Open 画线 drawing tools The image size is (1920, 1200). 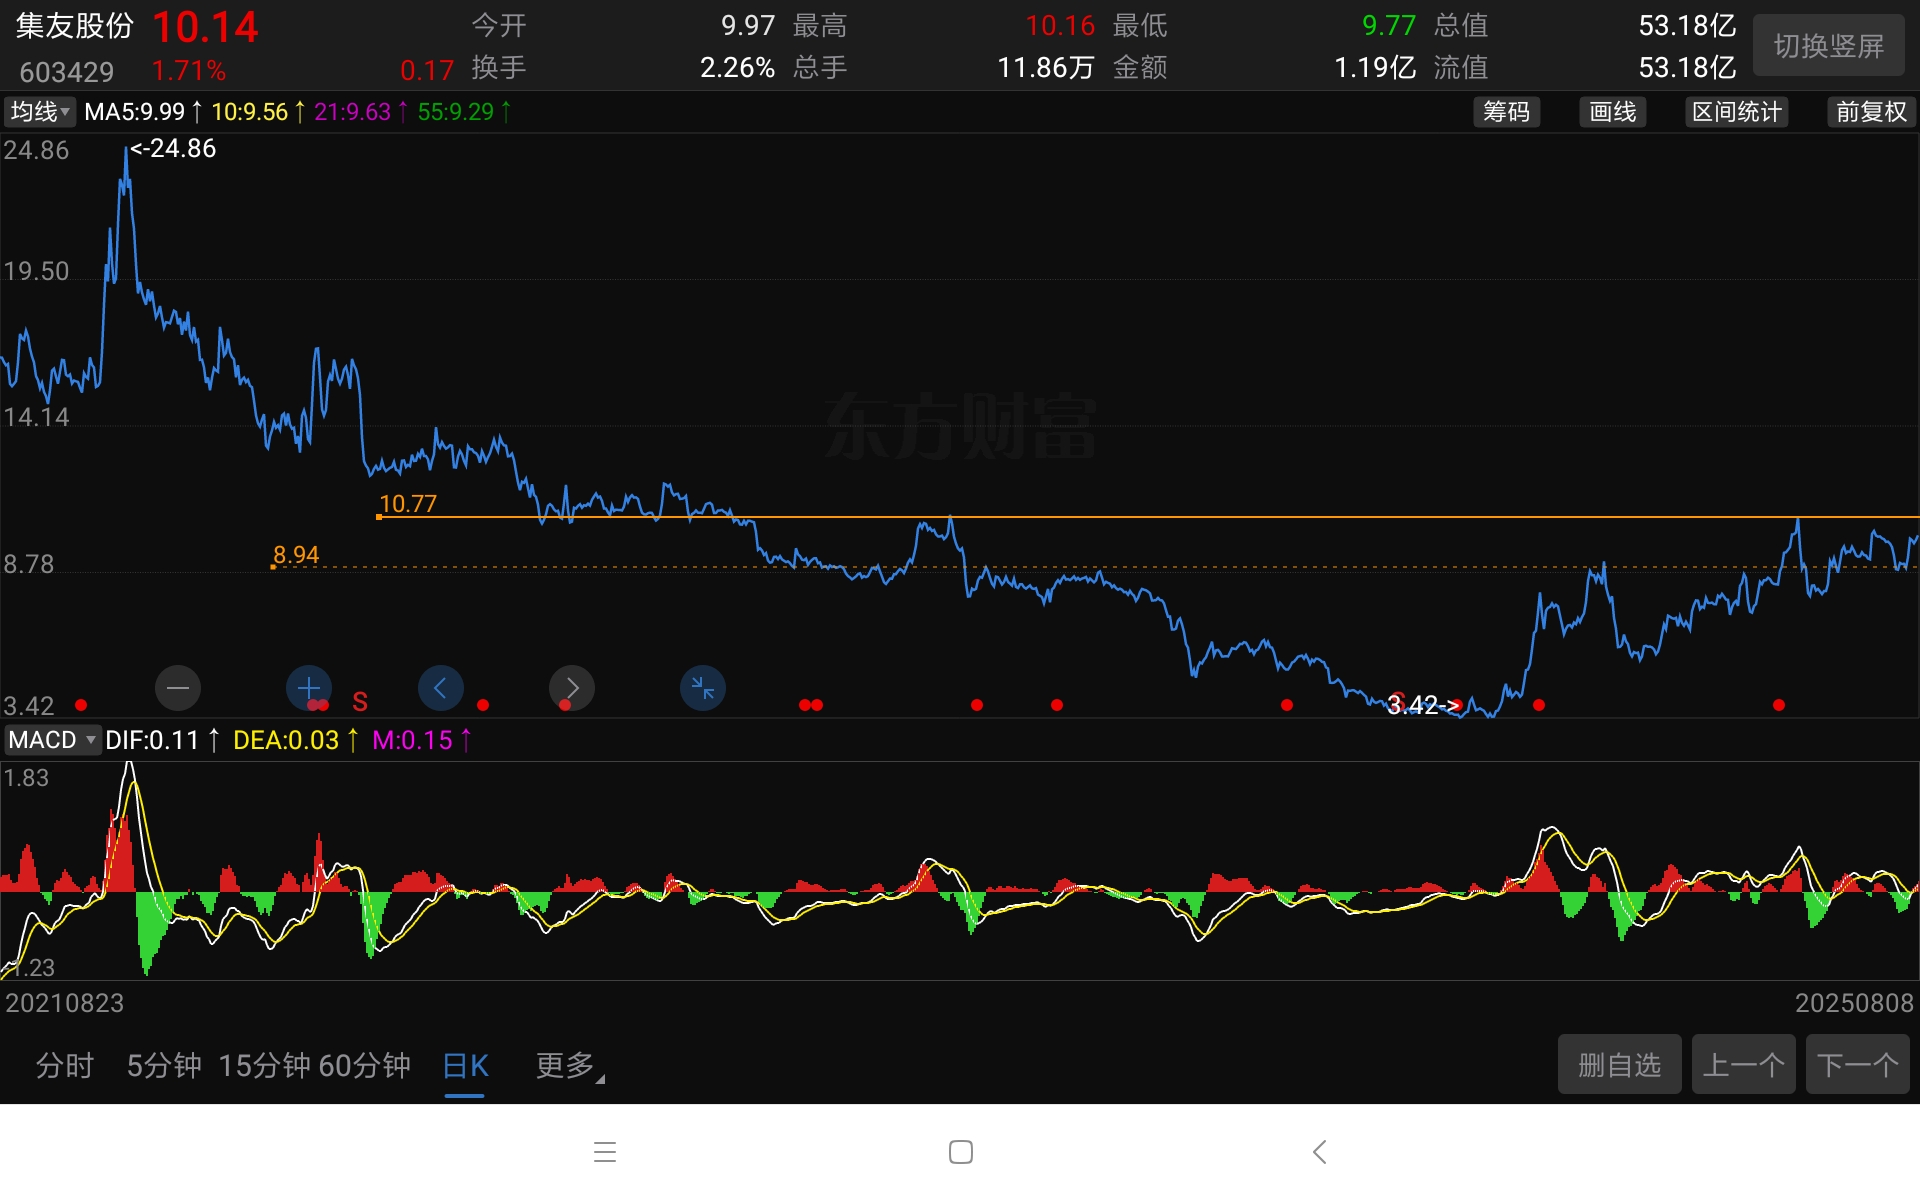[x=1613, y=112]
